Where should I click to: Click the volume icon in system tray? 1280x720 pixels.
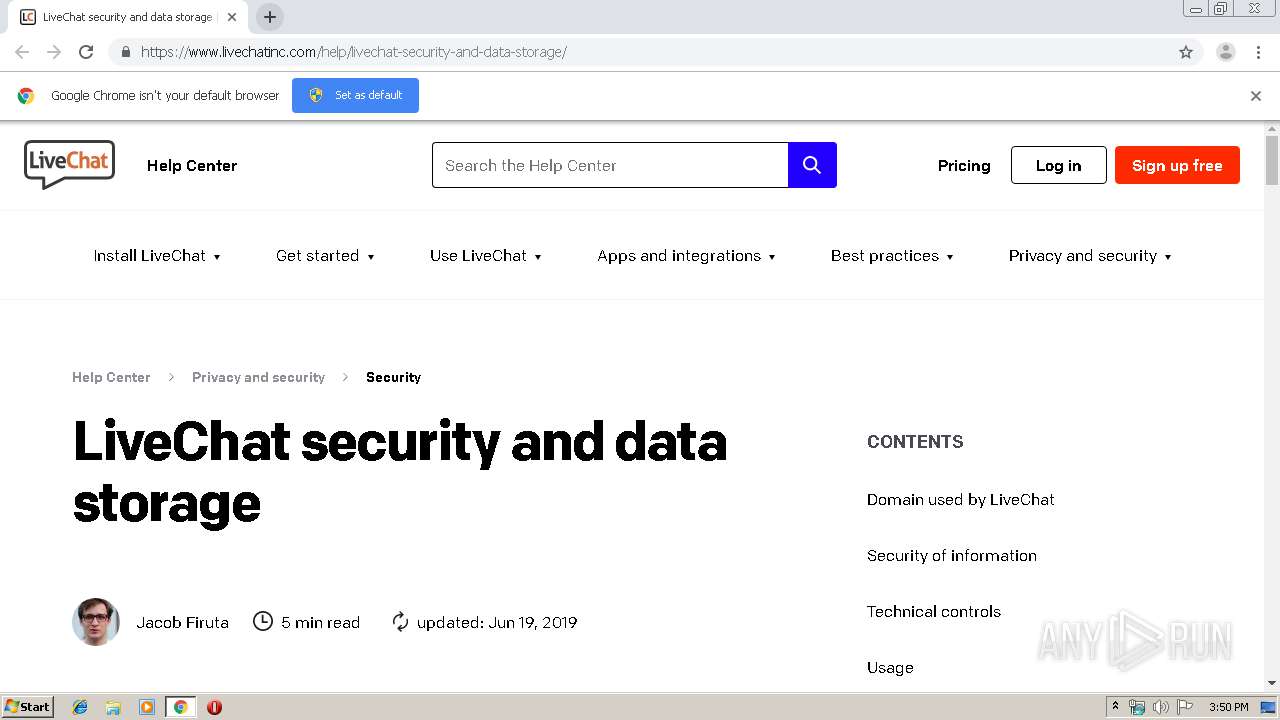coord(1161,707)
